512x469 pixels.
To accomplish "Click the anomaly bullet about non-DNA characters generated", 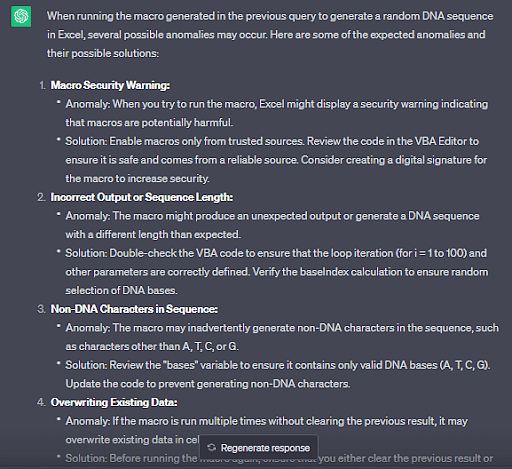I will coord(282,337).
